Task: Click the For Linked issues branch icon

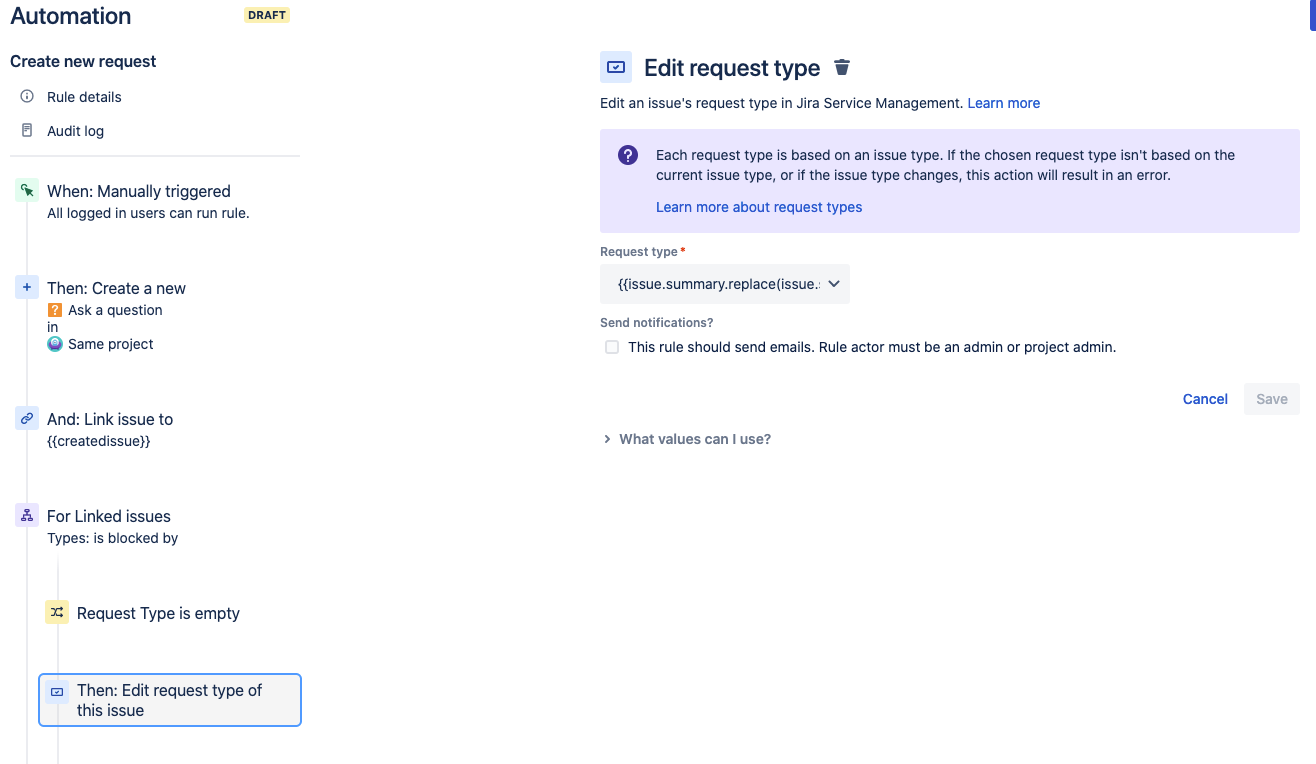Action: (26, 514)
